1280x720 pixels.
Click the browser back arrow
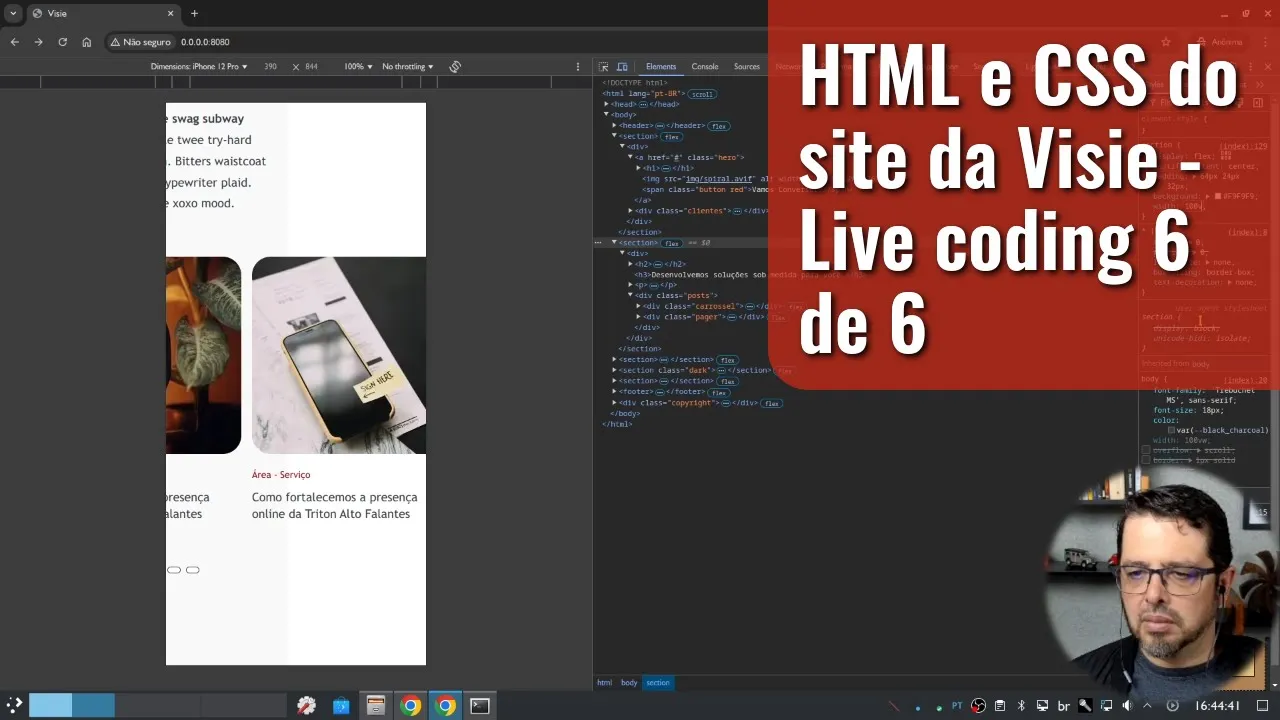click(x=15, y=42)
